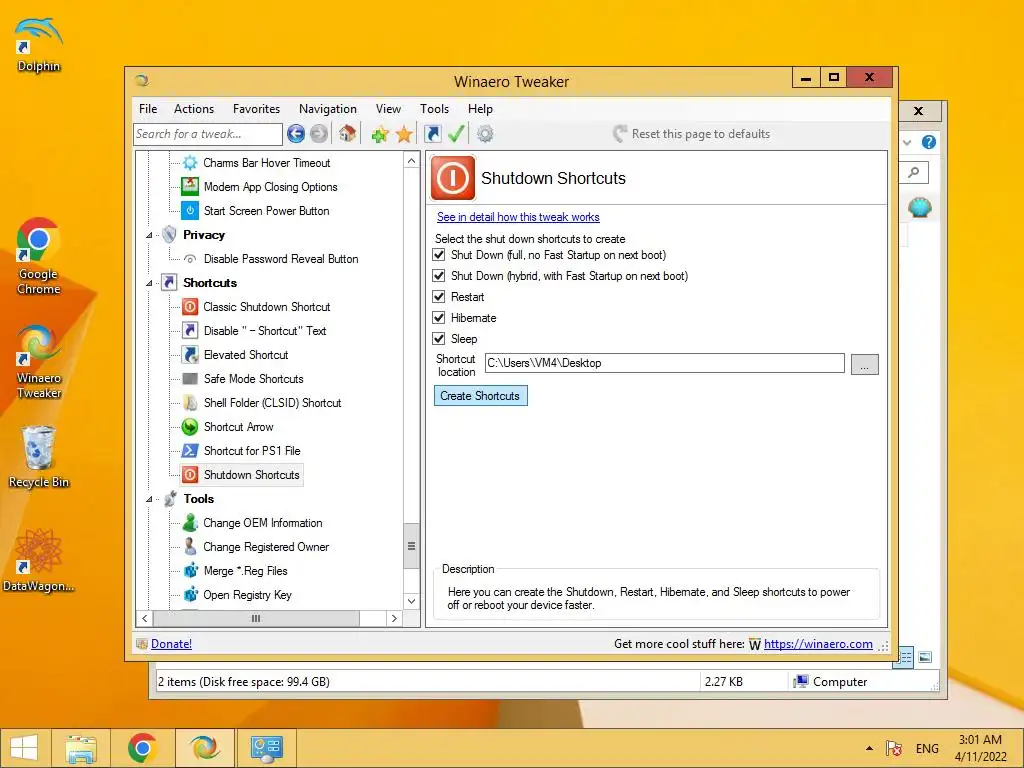Click the tree horizontal scroll right arrow
The image size is (1024, 768).
pyautogui.click(x=394, y=618)
